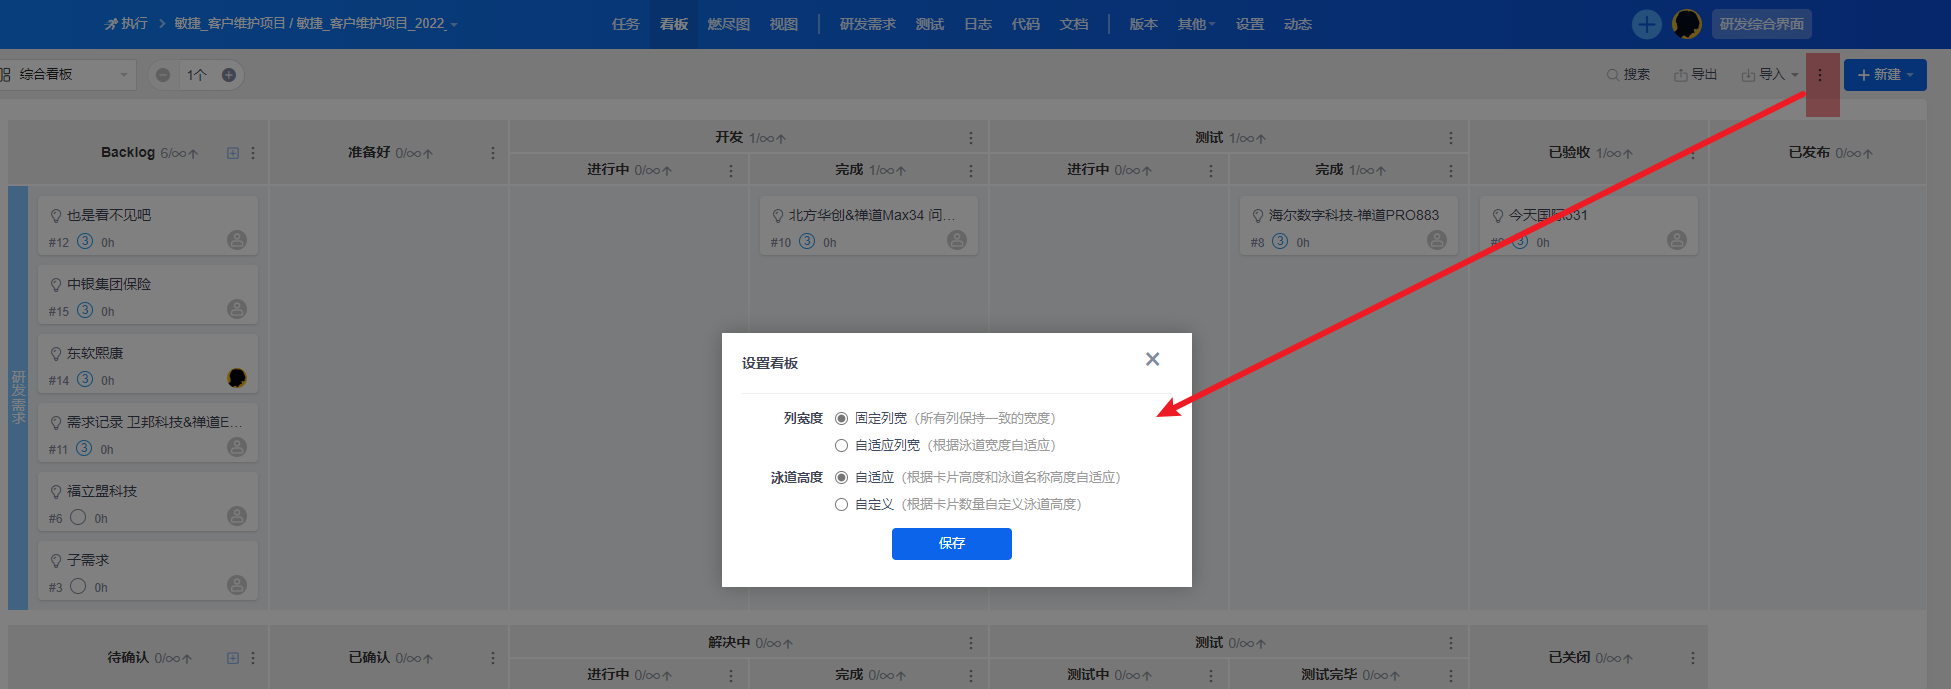This screenshot has width=1951, height=689.
Task: Click the 执行 breadcrumb link
Action: [x=127, y=23]
